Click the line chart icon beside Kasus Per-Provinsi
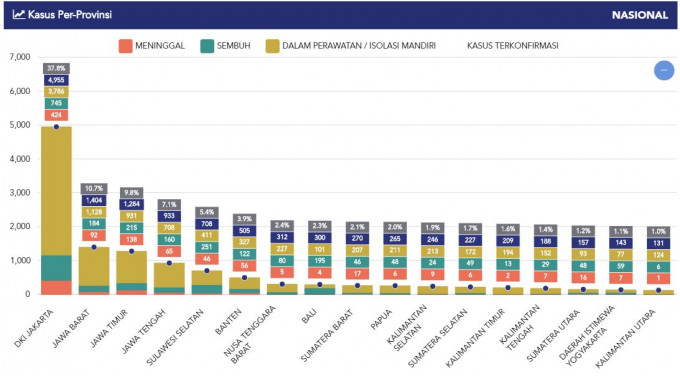The image size is (680, 376). click(x=19, y=15)
